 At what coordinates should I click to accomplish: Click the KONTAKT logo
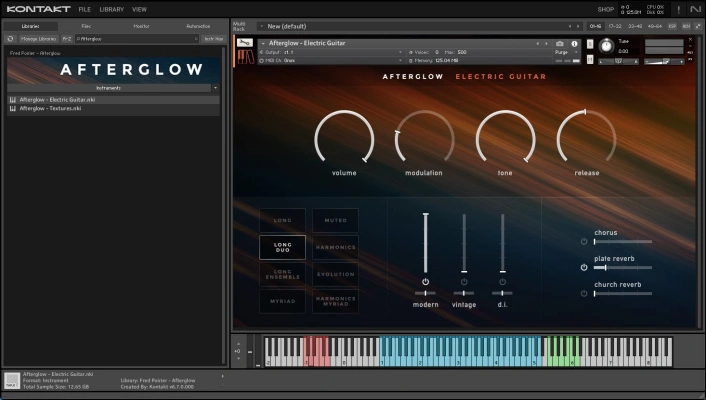[x=39, y=9]
